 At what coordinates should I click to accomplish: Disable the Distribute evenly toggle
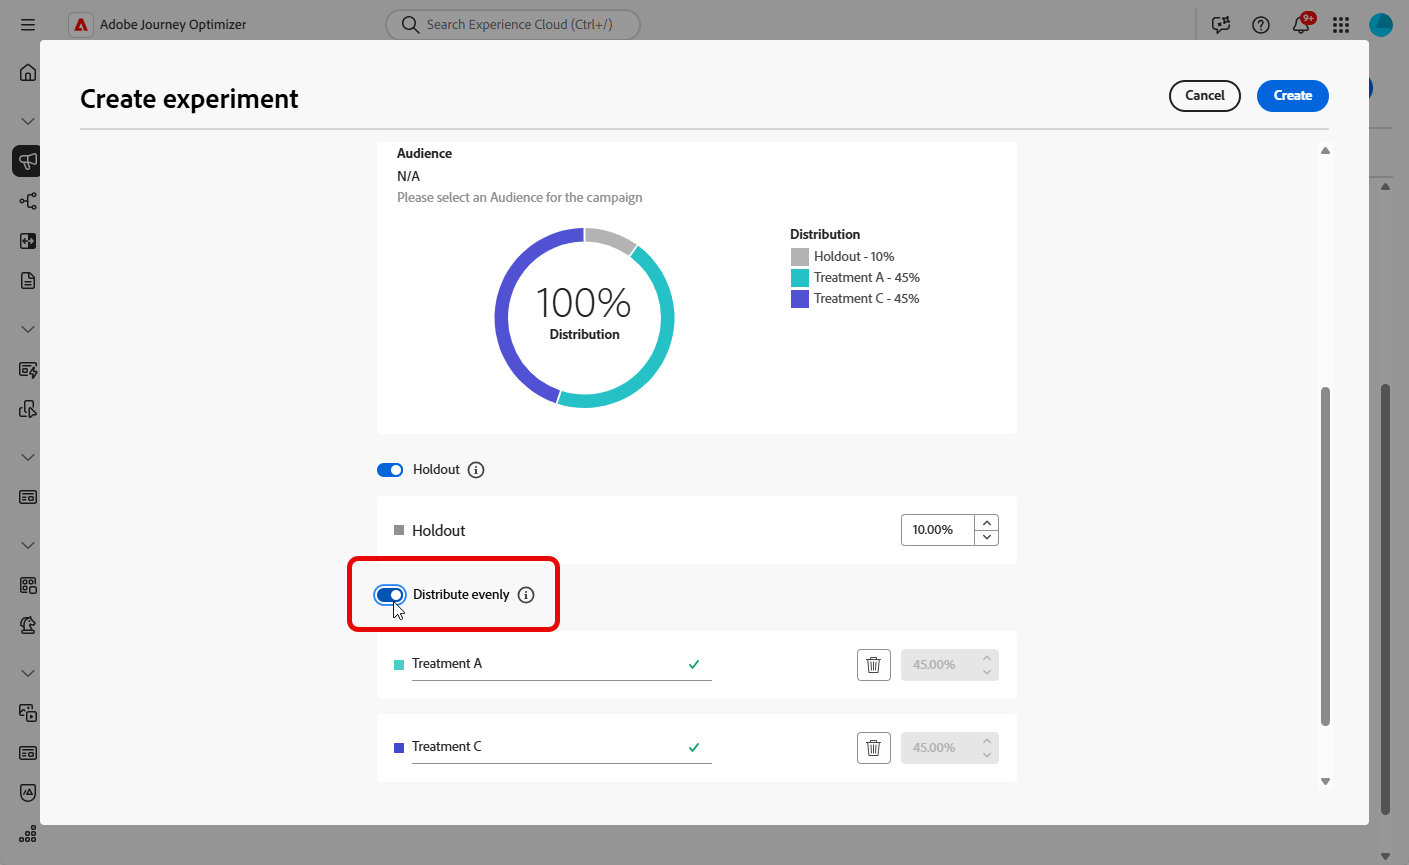tap(390, 595)
